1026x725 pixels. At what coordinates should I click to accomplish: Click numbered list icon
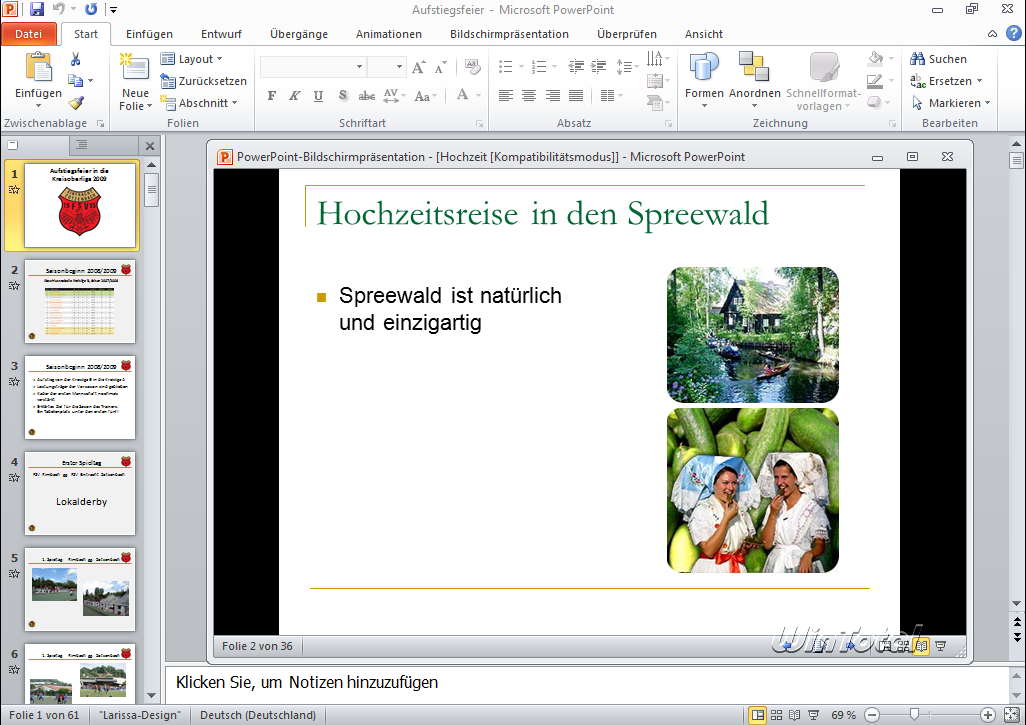click(x=539, y=67)
